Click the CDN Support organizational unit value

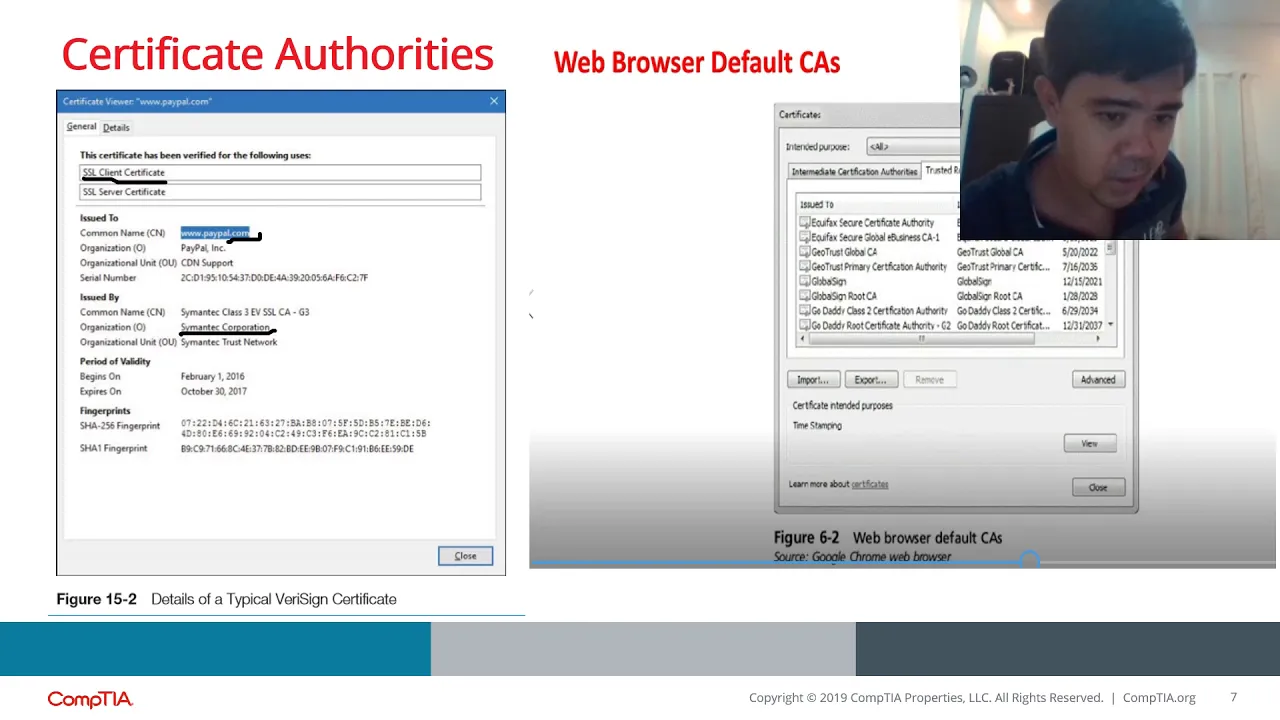(207, 263)
